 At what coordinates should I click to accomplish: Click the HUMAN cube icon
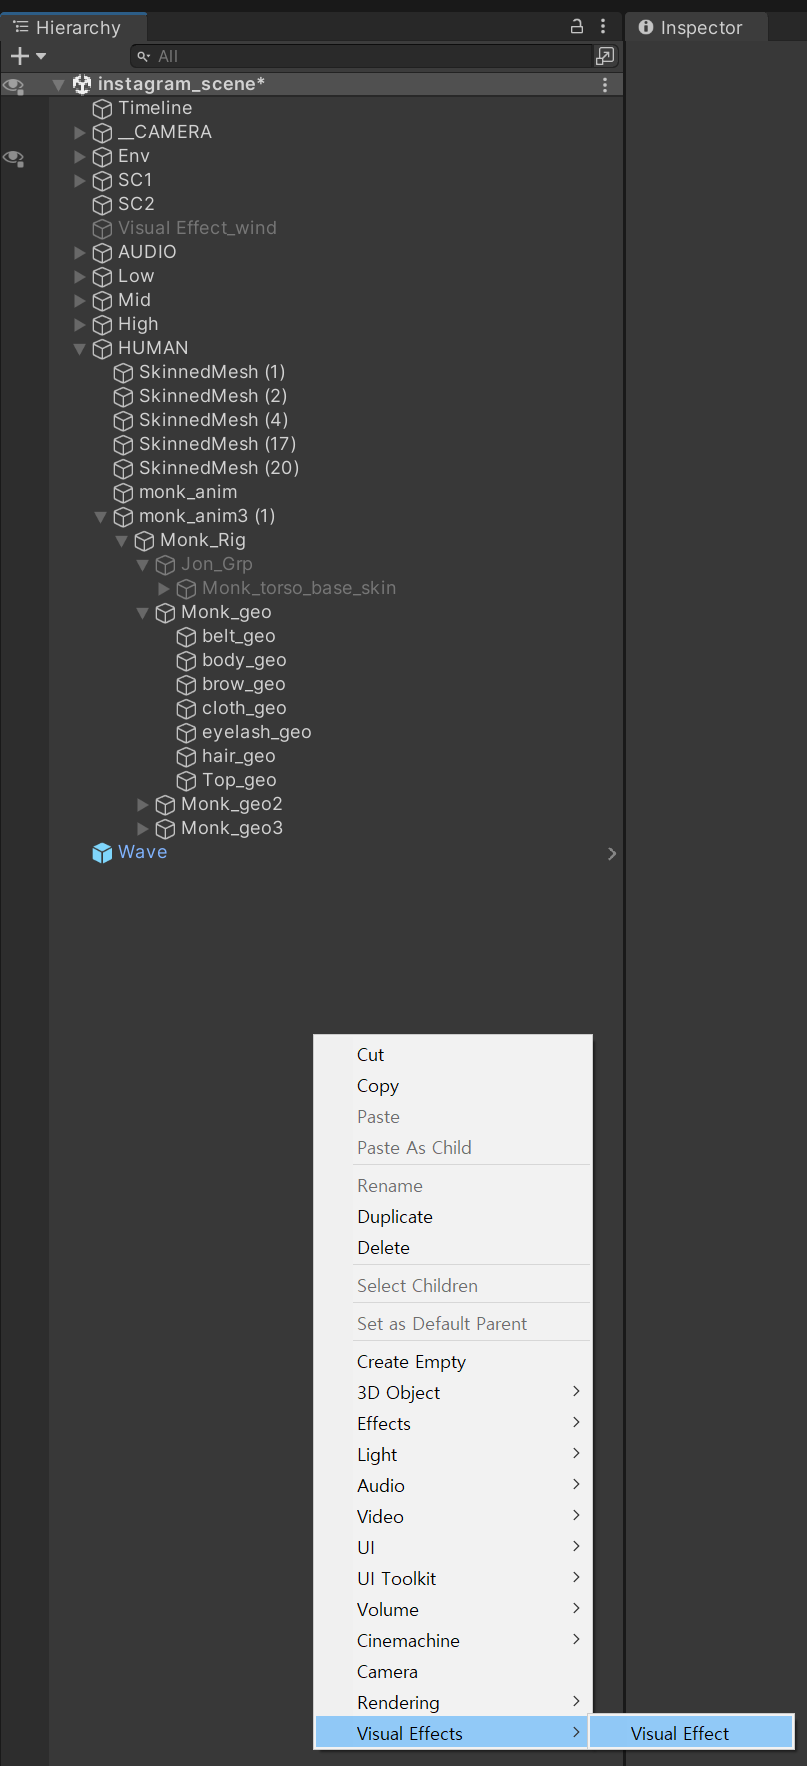tap(102, 348)
